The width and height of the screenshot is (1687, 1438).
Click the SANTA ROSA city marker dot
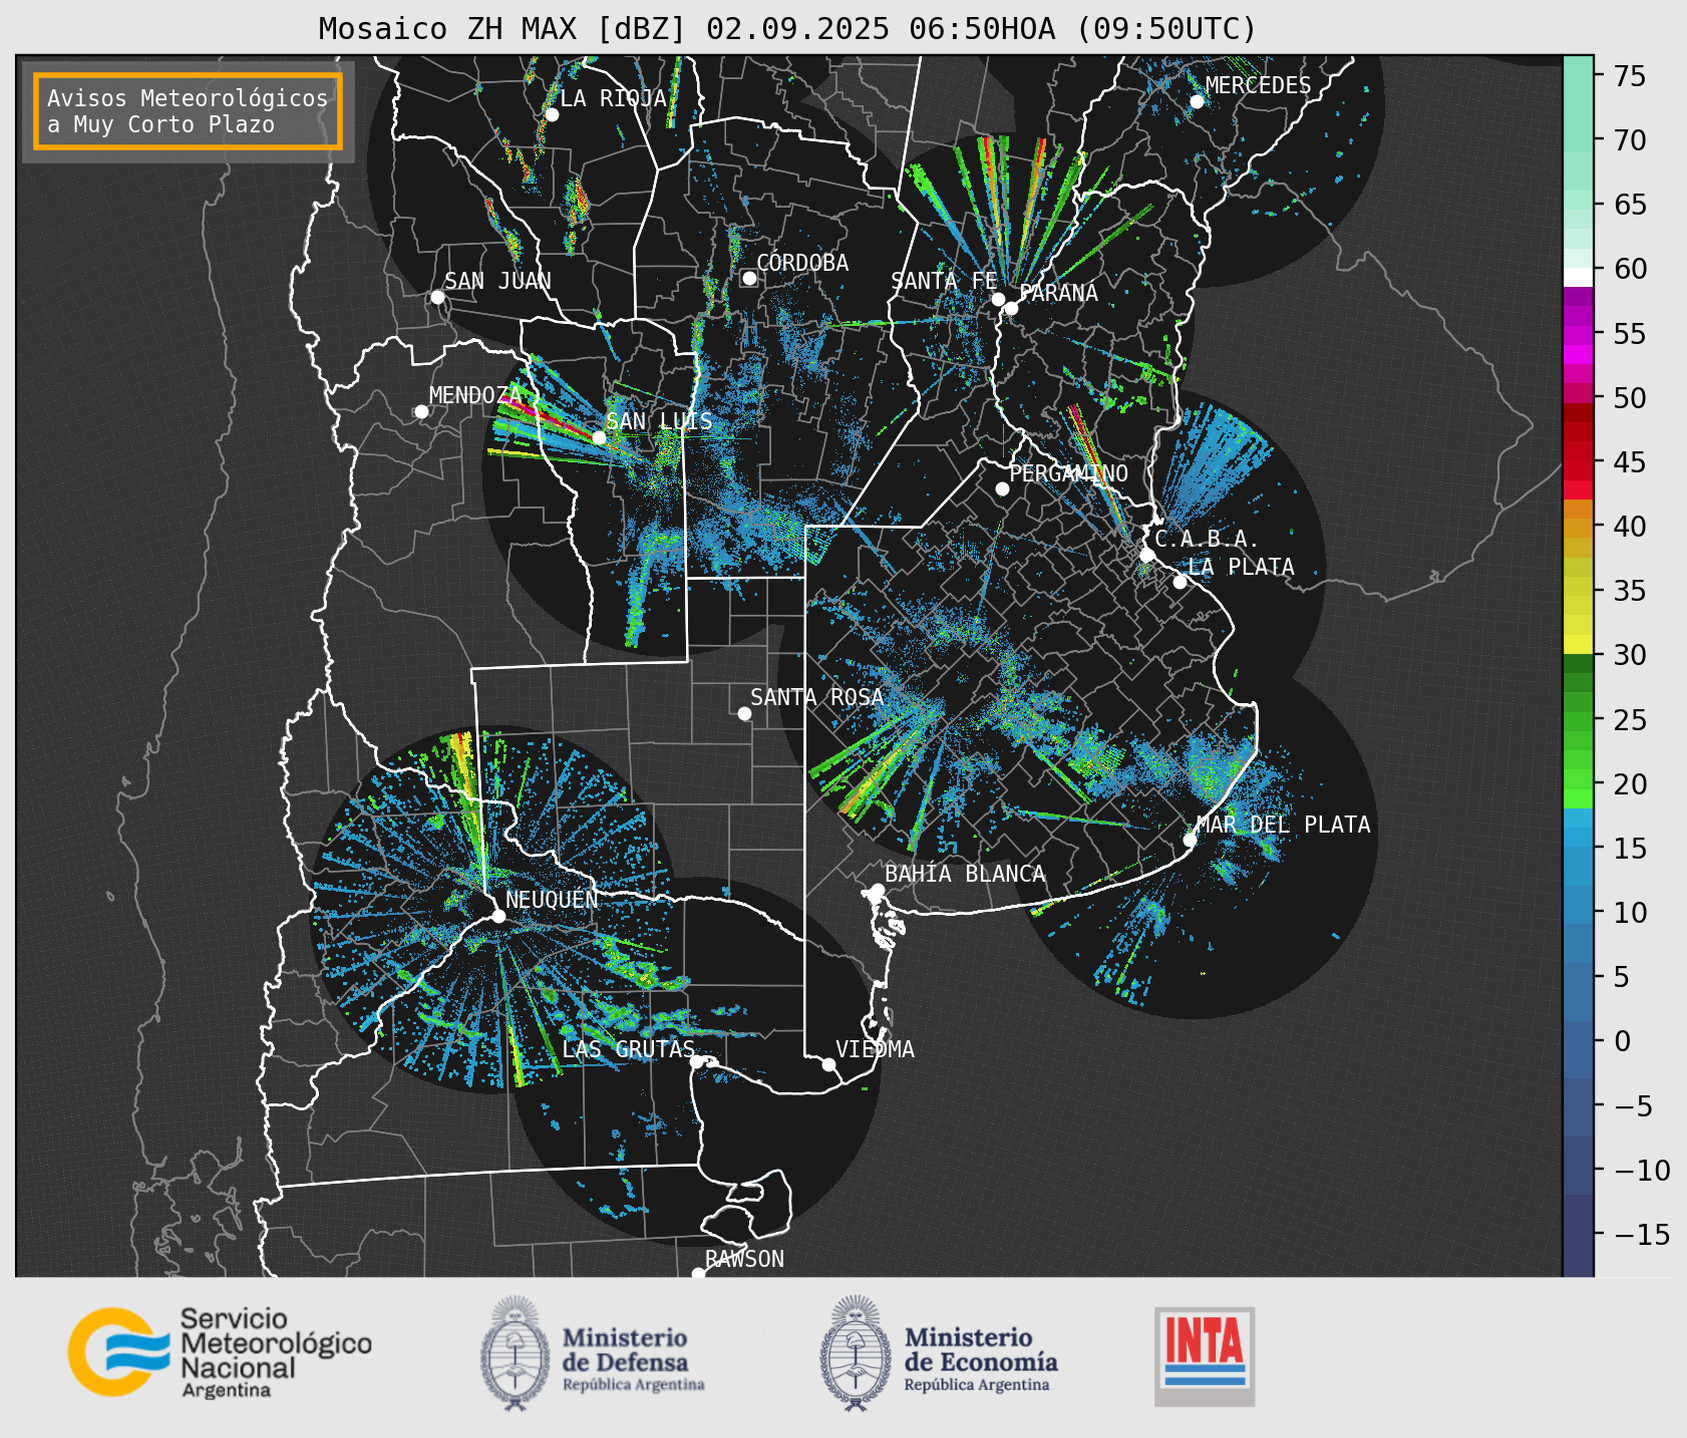(744, 714)
